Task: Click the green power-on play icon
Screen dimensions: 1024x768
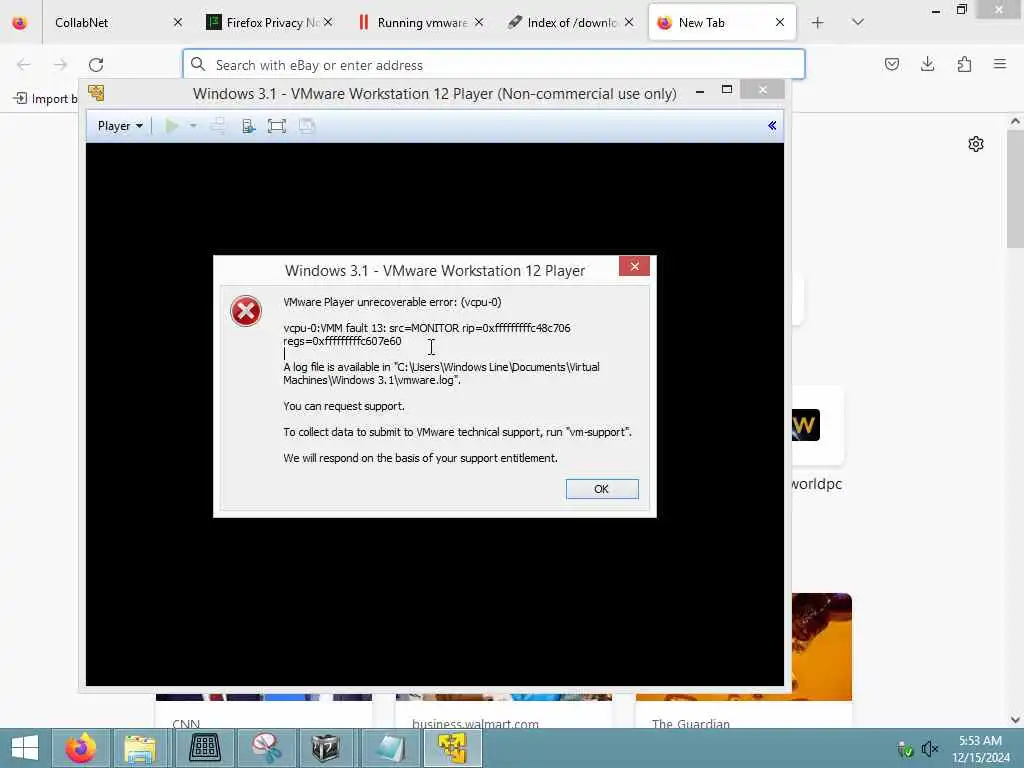Action: click(x=172, y=126)
